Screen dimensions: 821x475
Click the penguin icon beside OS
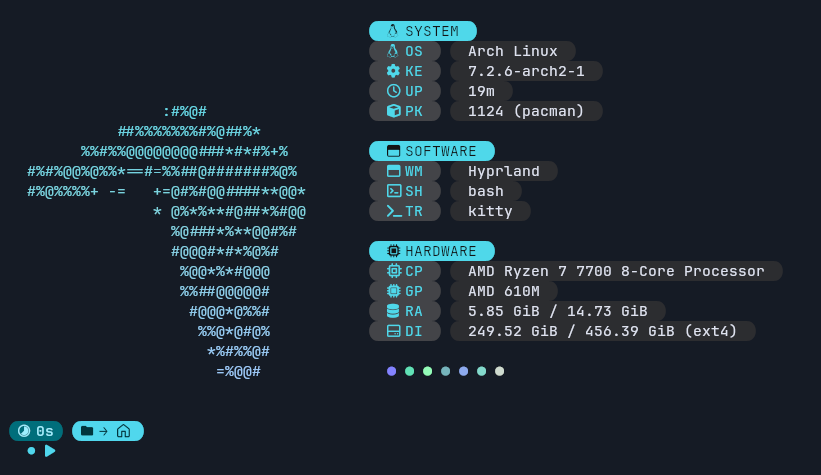393,51
